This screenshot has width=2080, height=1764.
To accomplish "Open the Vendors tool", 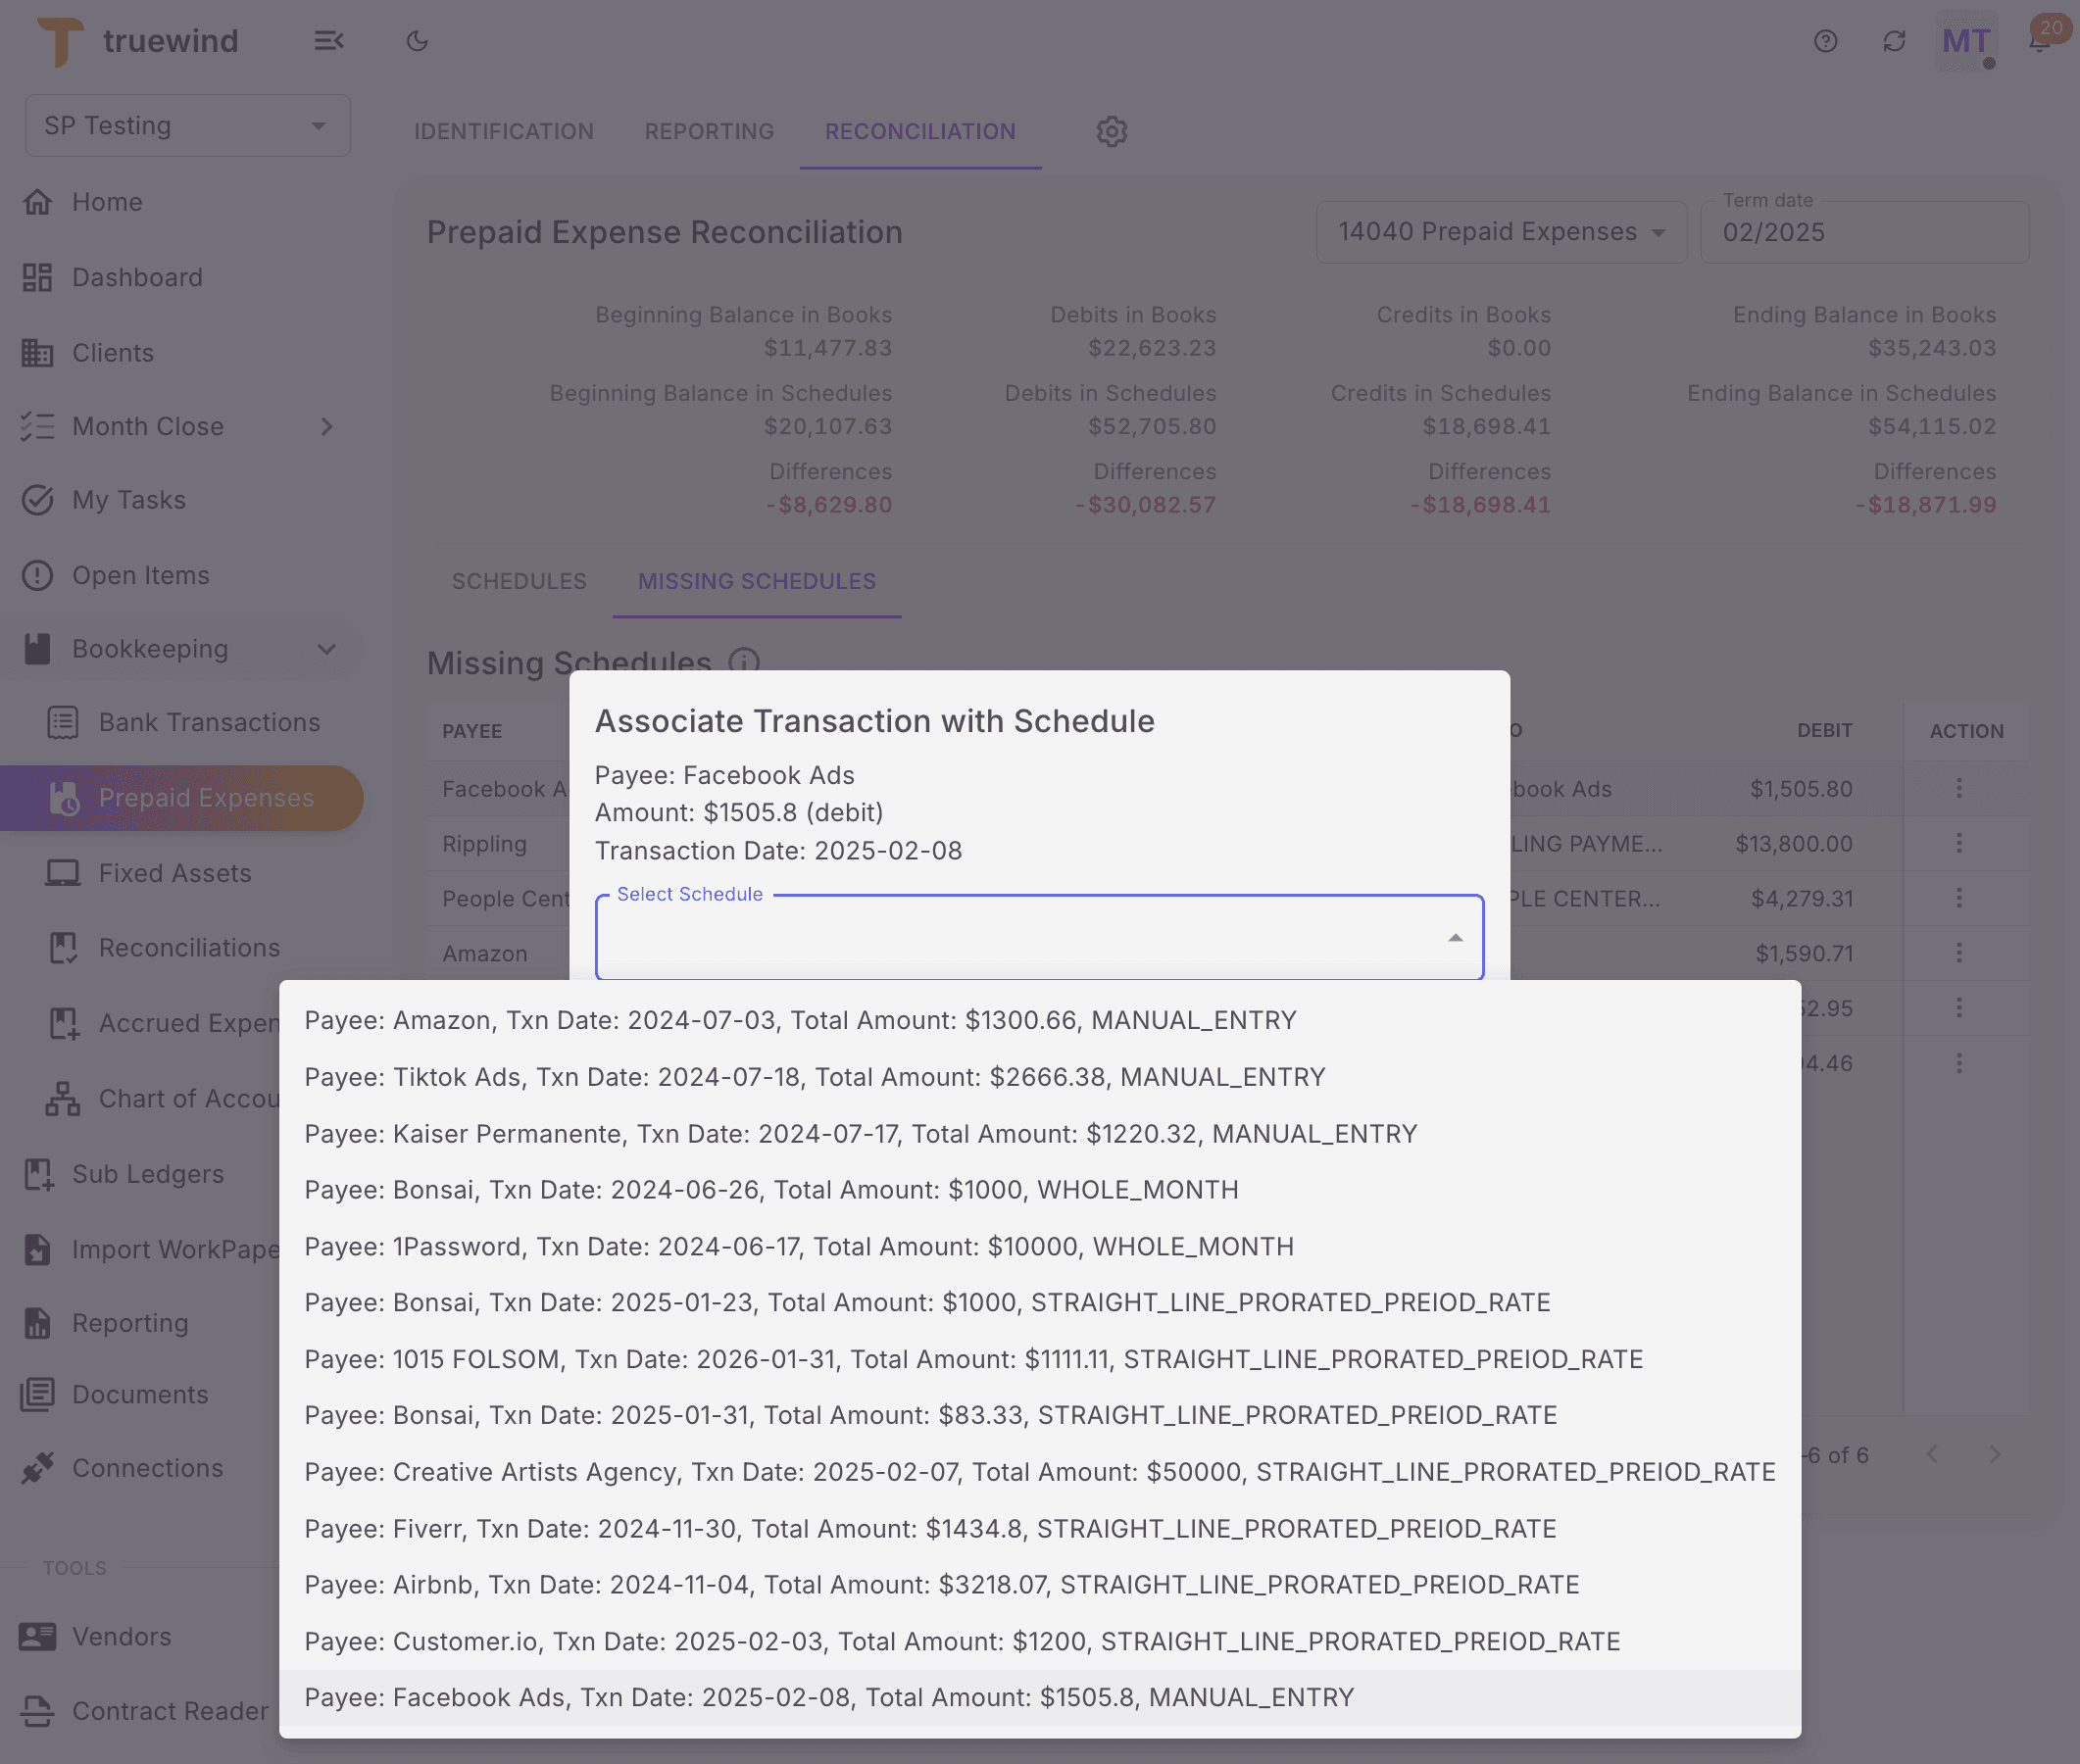I will [x=122, y=1636].
